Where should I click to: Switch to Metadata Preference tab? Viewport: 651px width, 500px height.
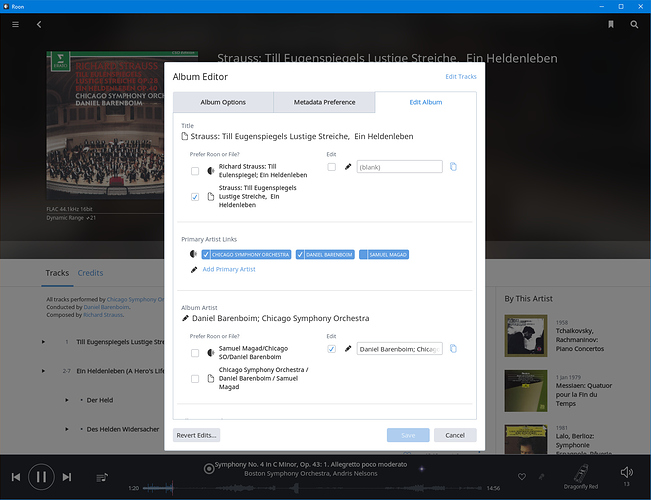(324, 102)
